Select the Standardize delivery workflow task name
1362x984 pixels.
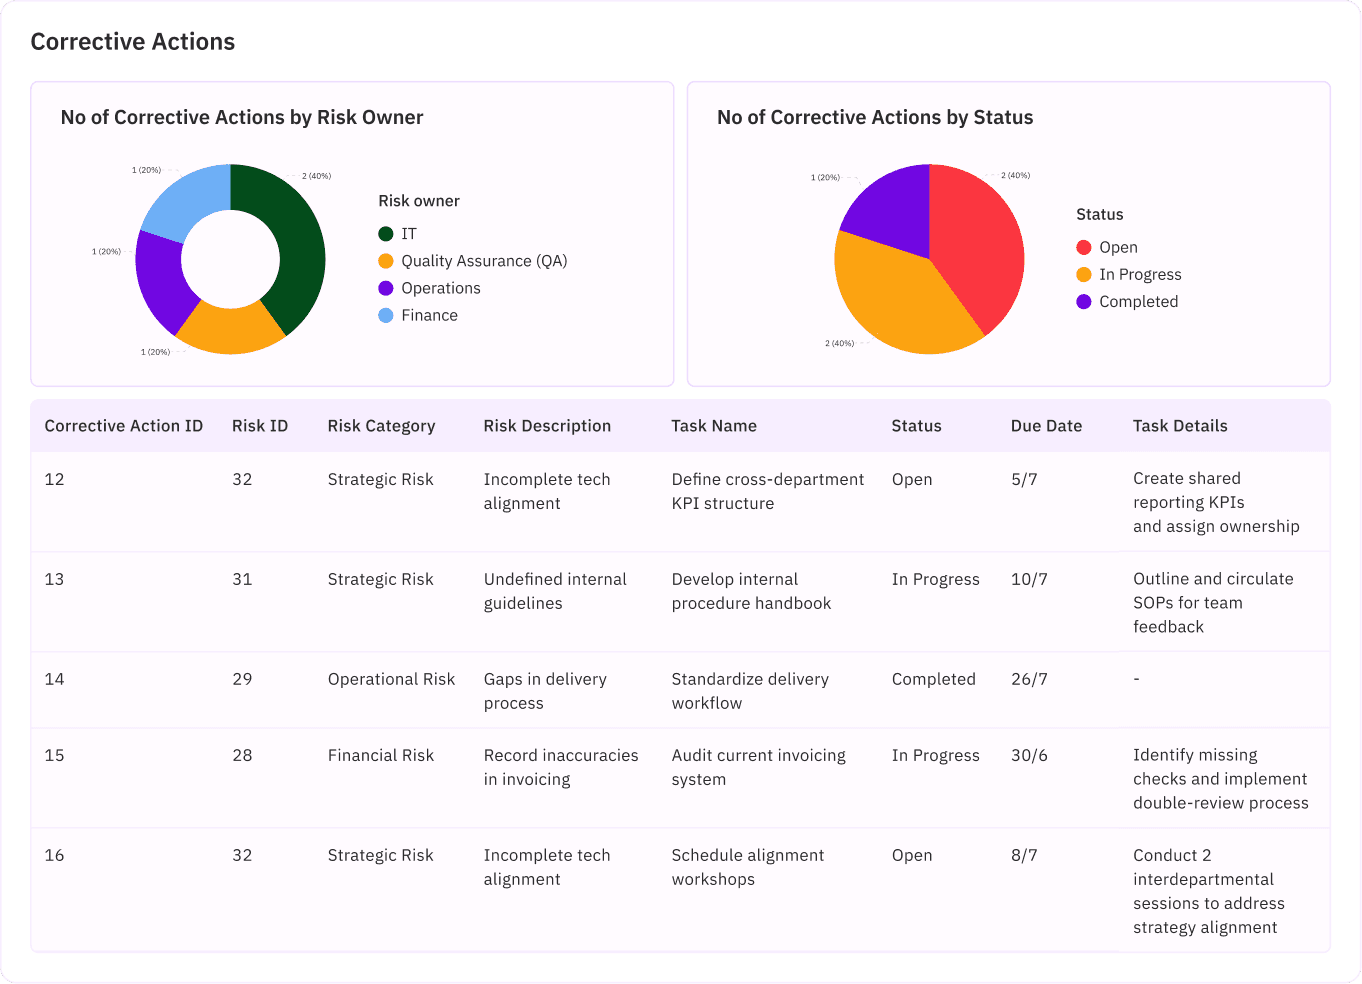(x=750, y=690)
